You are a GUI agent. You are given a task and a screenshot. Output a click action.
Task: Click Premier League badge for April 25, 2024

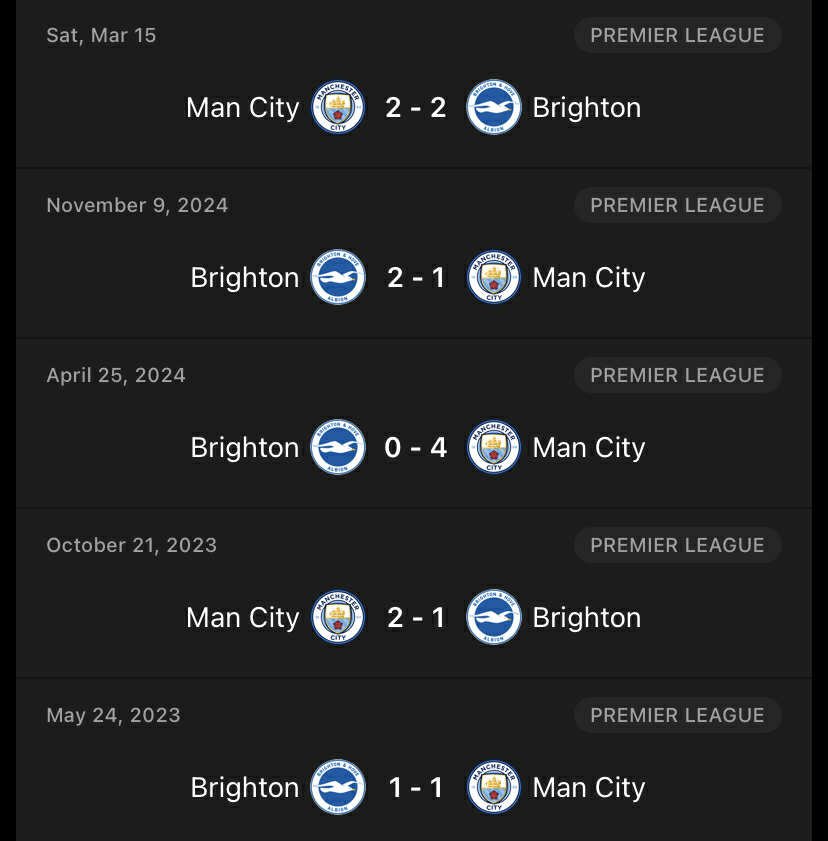pyautogui.click(x=677, y=375)
